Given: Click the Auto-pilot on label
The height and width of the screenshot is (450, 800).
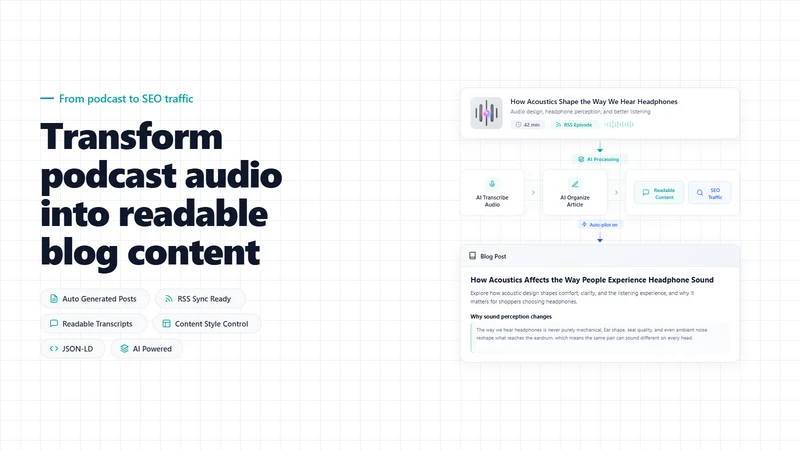Looking at the screenshot, I should [x=600, y=224].
